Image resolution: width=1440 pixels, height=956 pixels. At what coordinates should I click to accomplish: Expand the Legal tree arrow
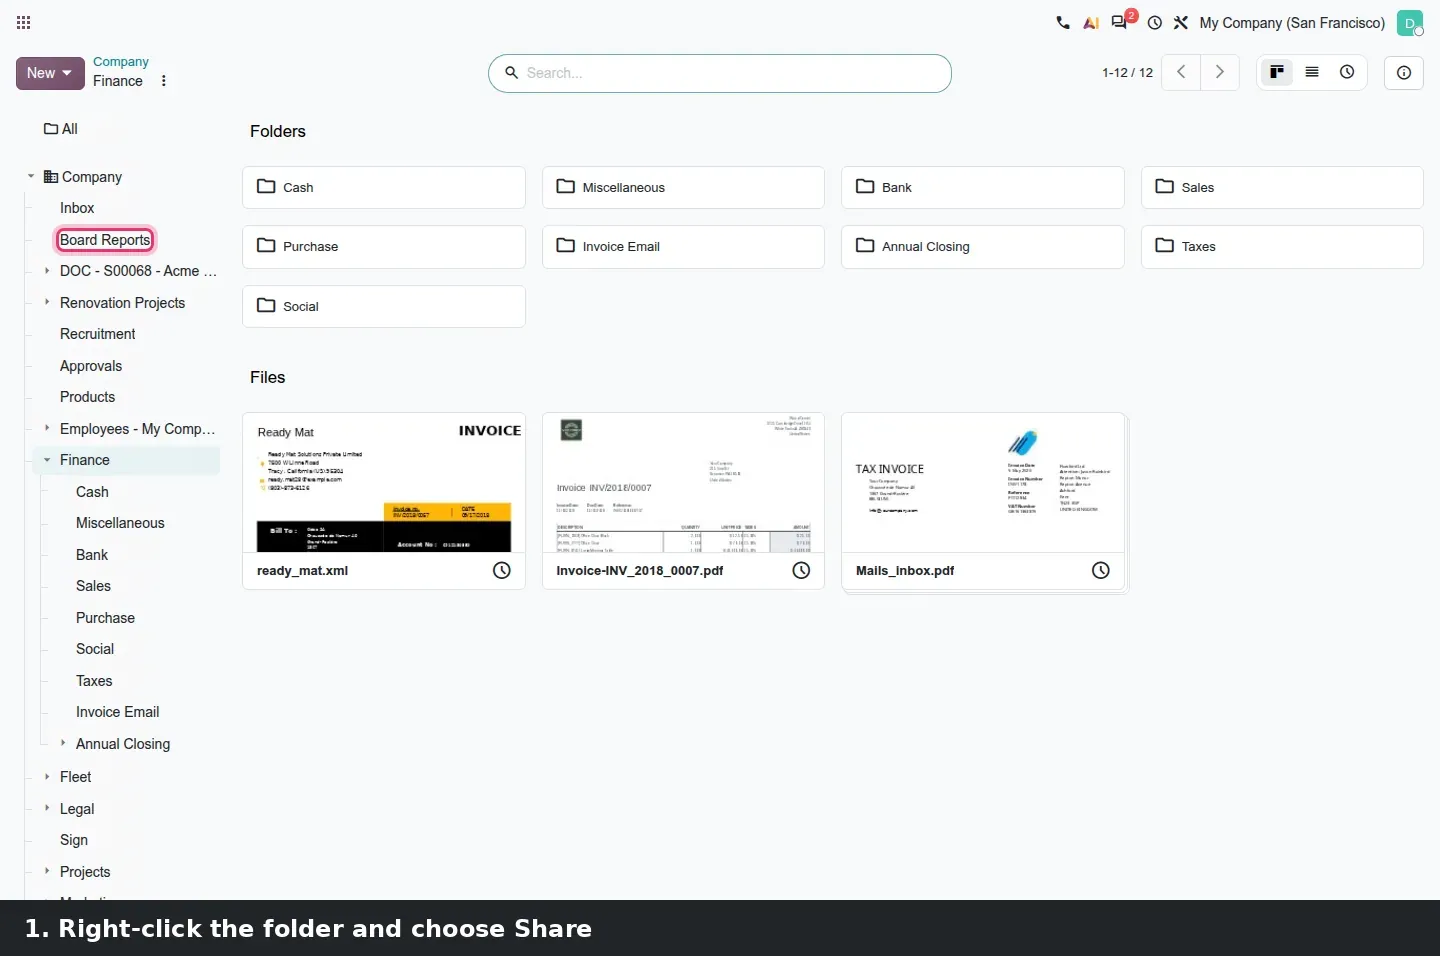47,807
